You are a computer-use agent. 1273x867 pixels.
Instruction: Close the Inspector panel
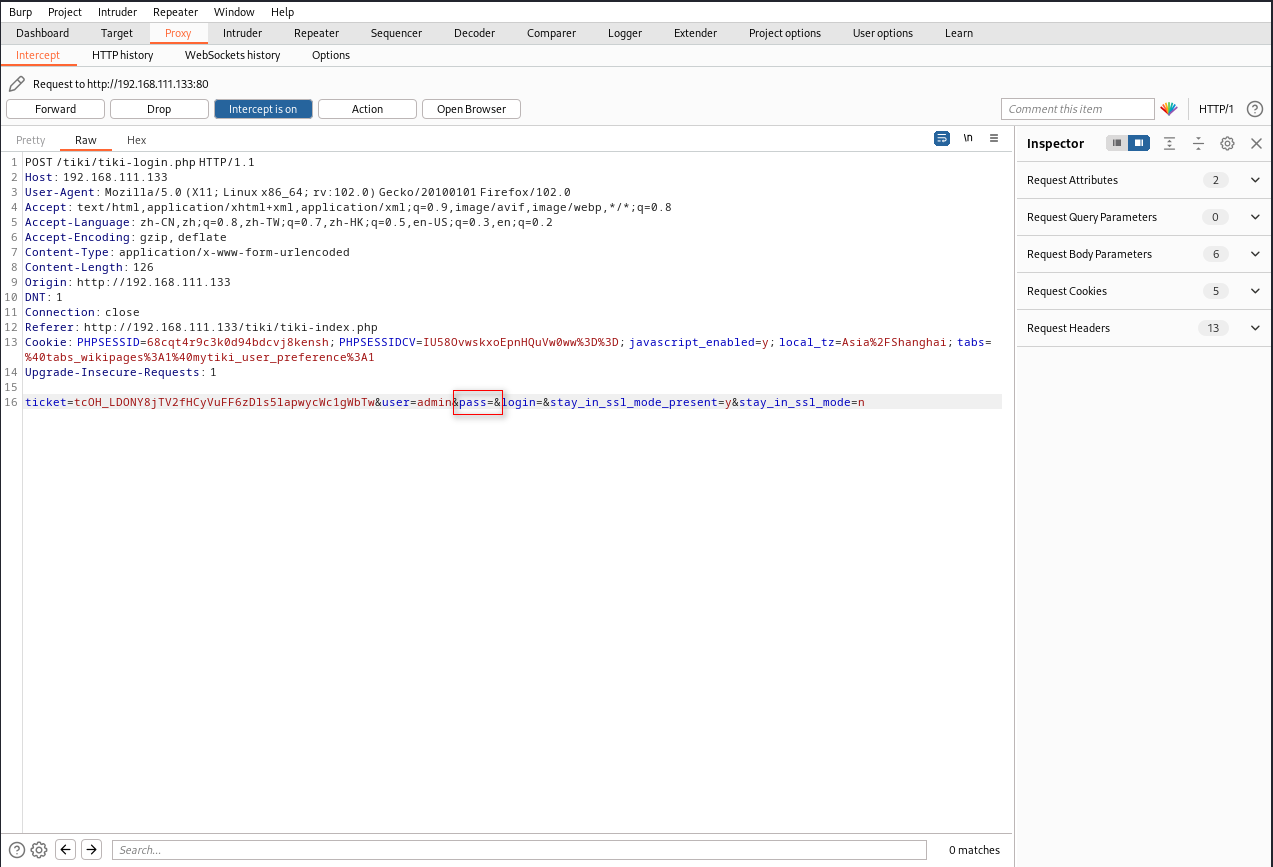point(1257,143)
